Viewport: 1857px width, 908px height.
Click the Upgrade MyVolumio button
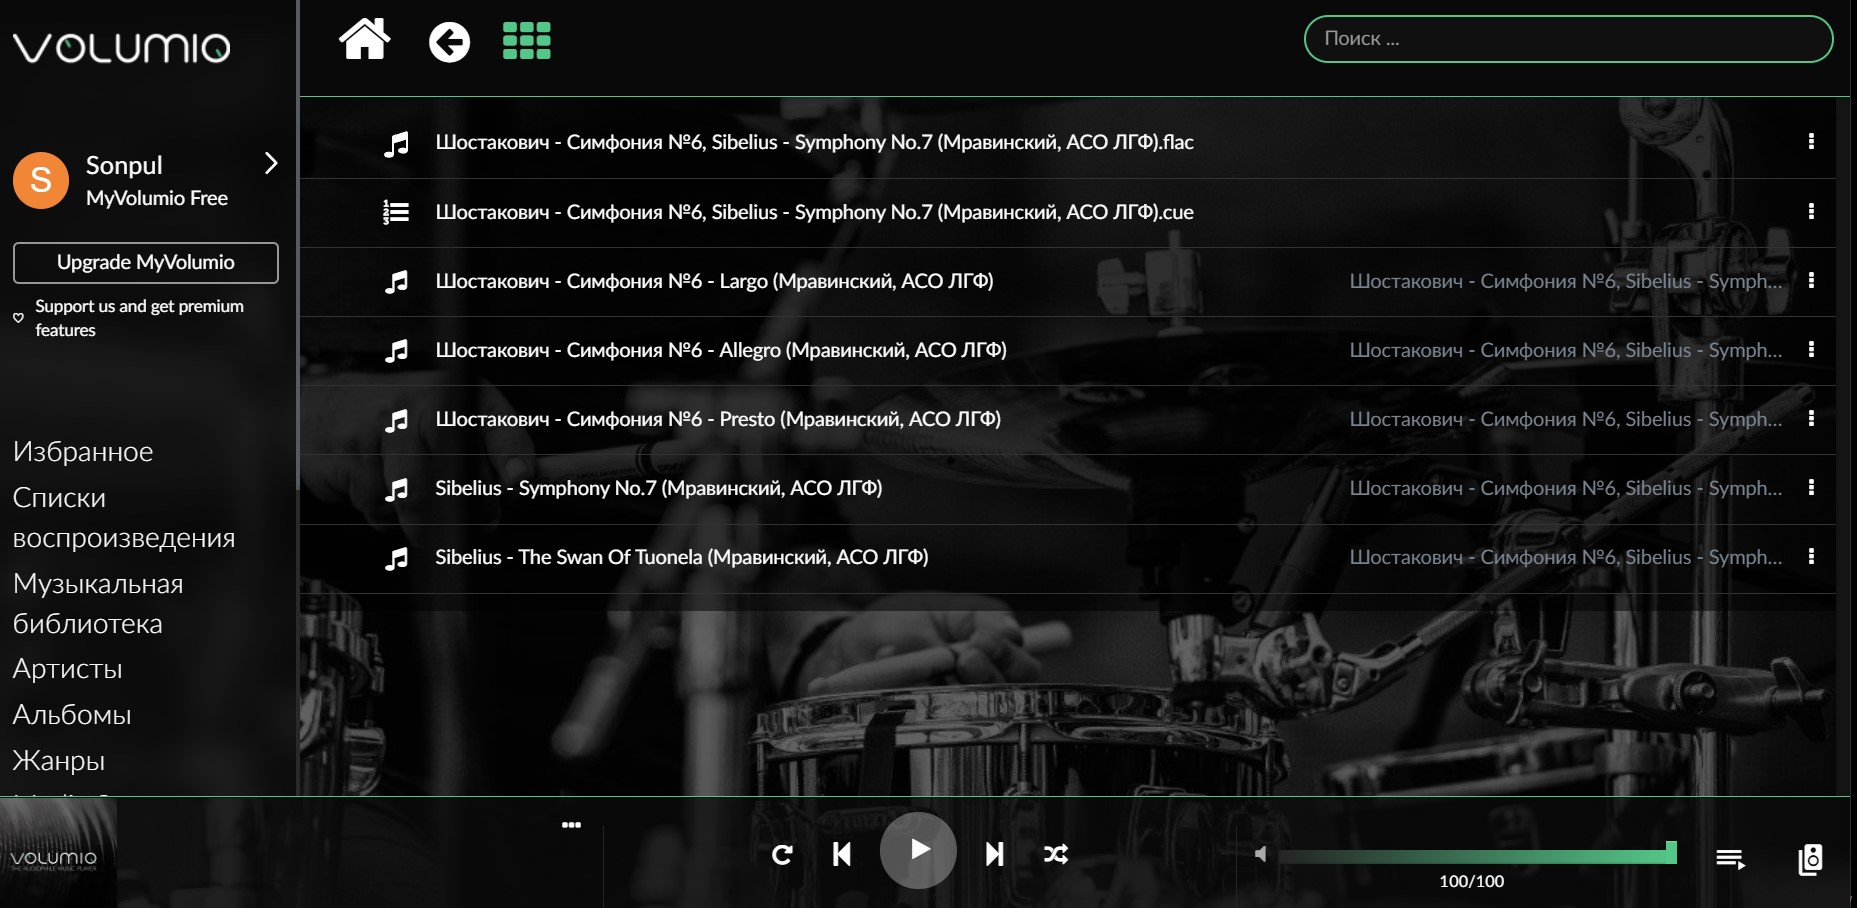point(146,263)
